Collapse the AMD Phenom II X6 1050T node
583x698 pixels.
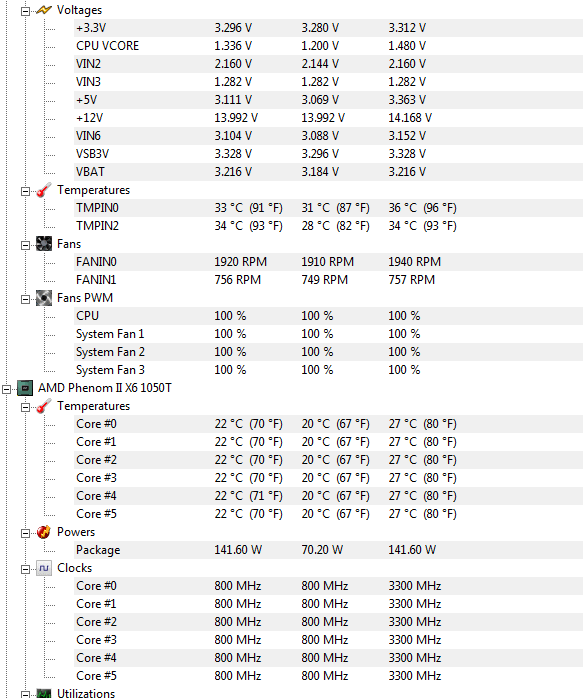(6, 389)
